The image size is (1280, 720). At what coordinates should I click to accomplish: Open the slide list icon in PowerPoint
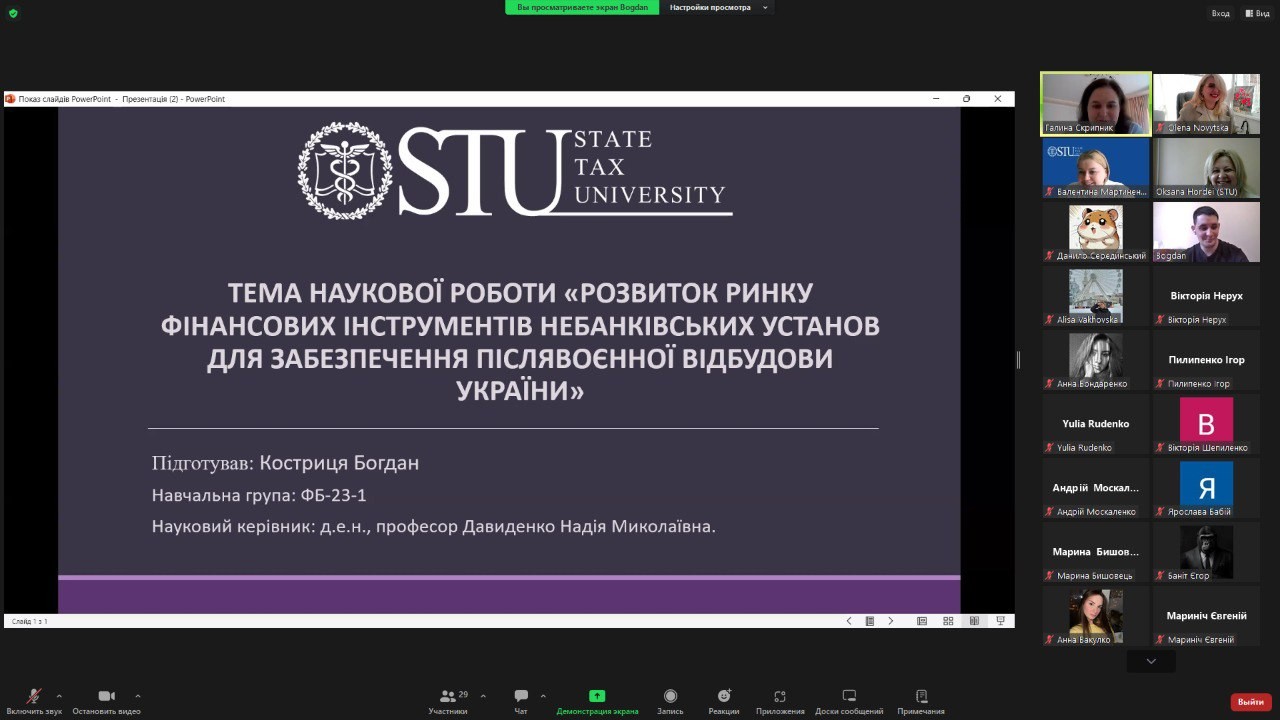tap(870, 621)
